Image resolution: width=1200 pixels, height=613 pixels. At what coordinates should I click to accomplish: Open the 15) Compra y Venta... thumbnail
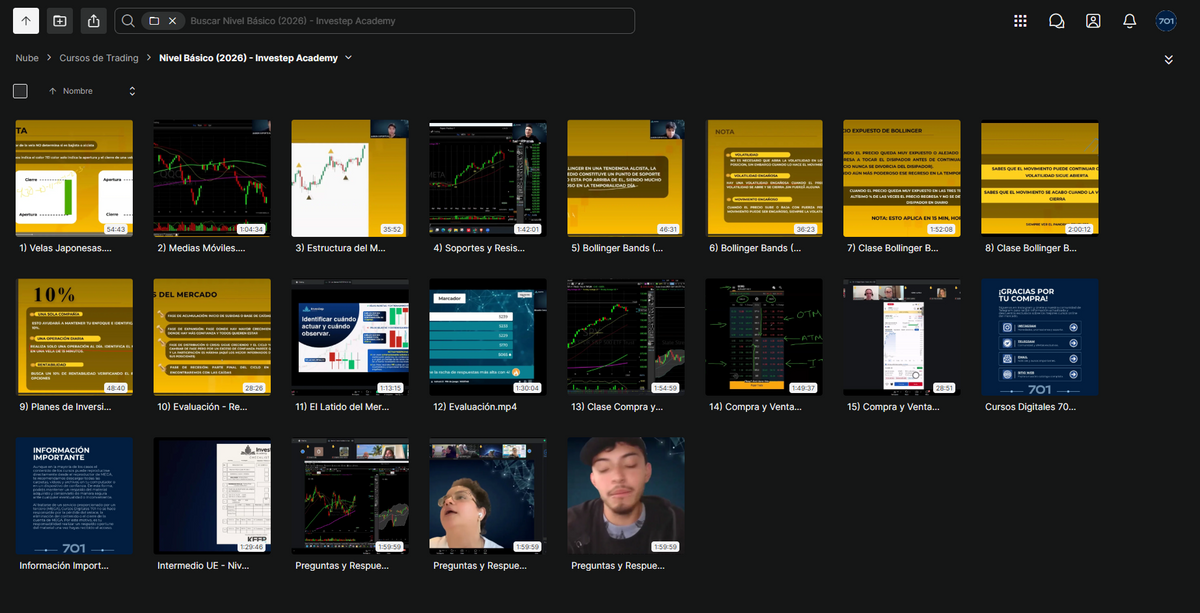(902, 337)
